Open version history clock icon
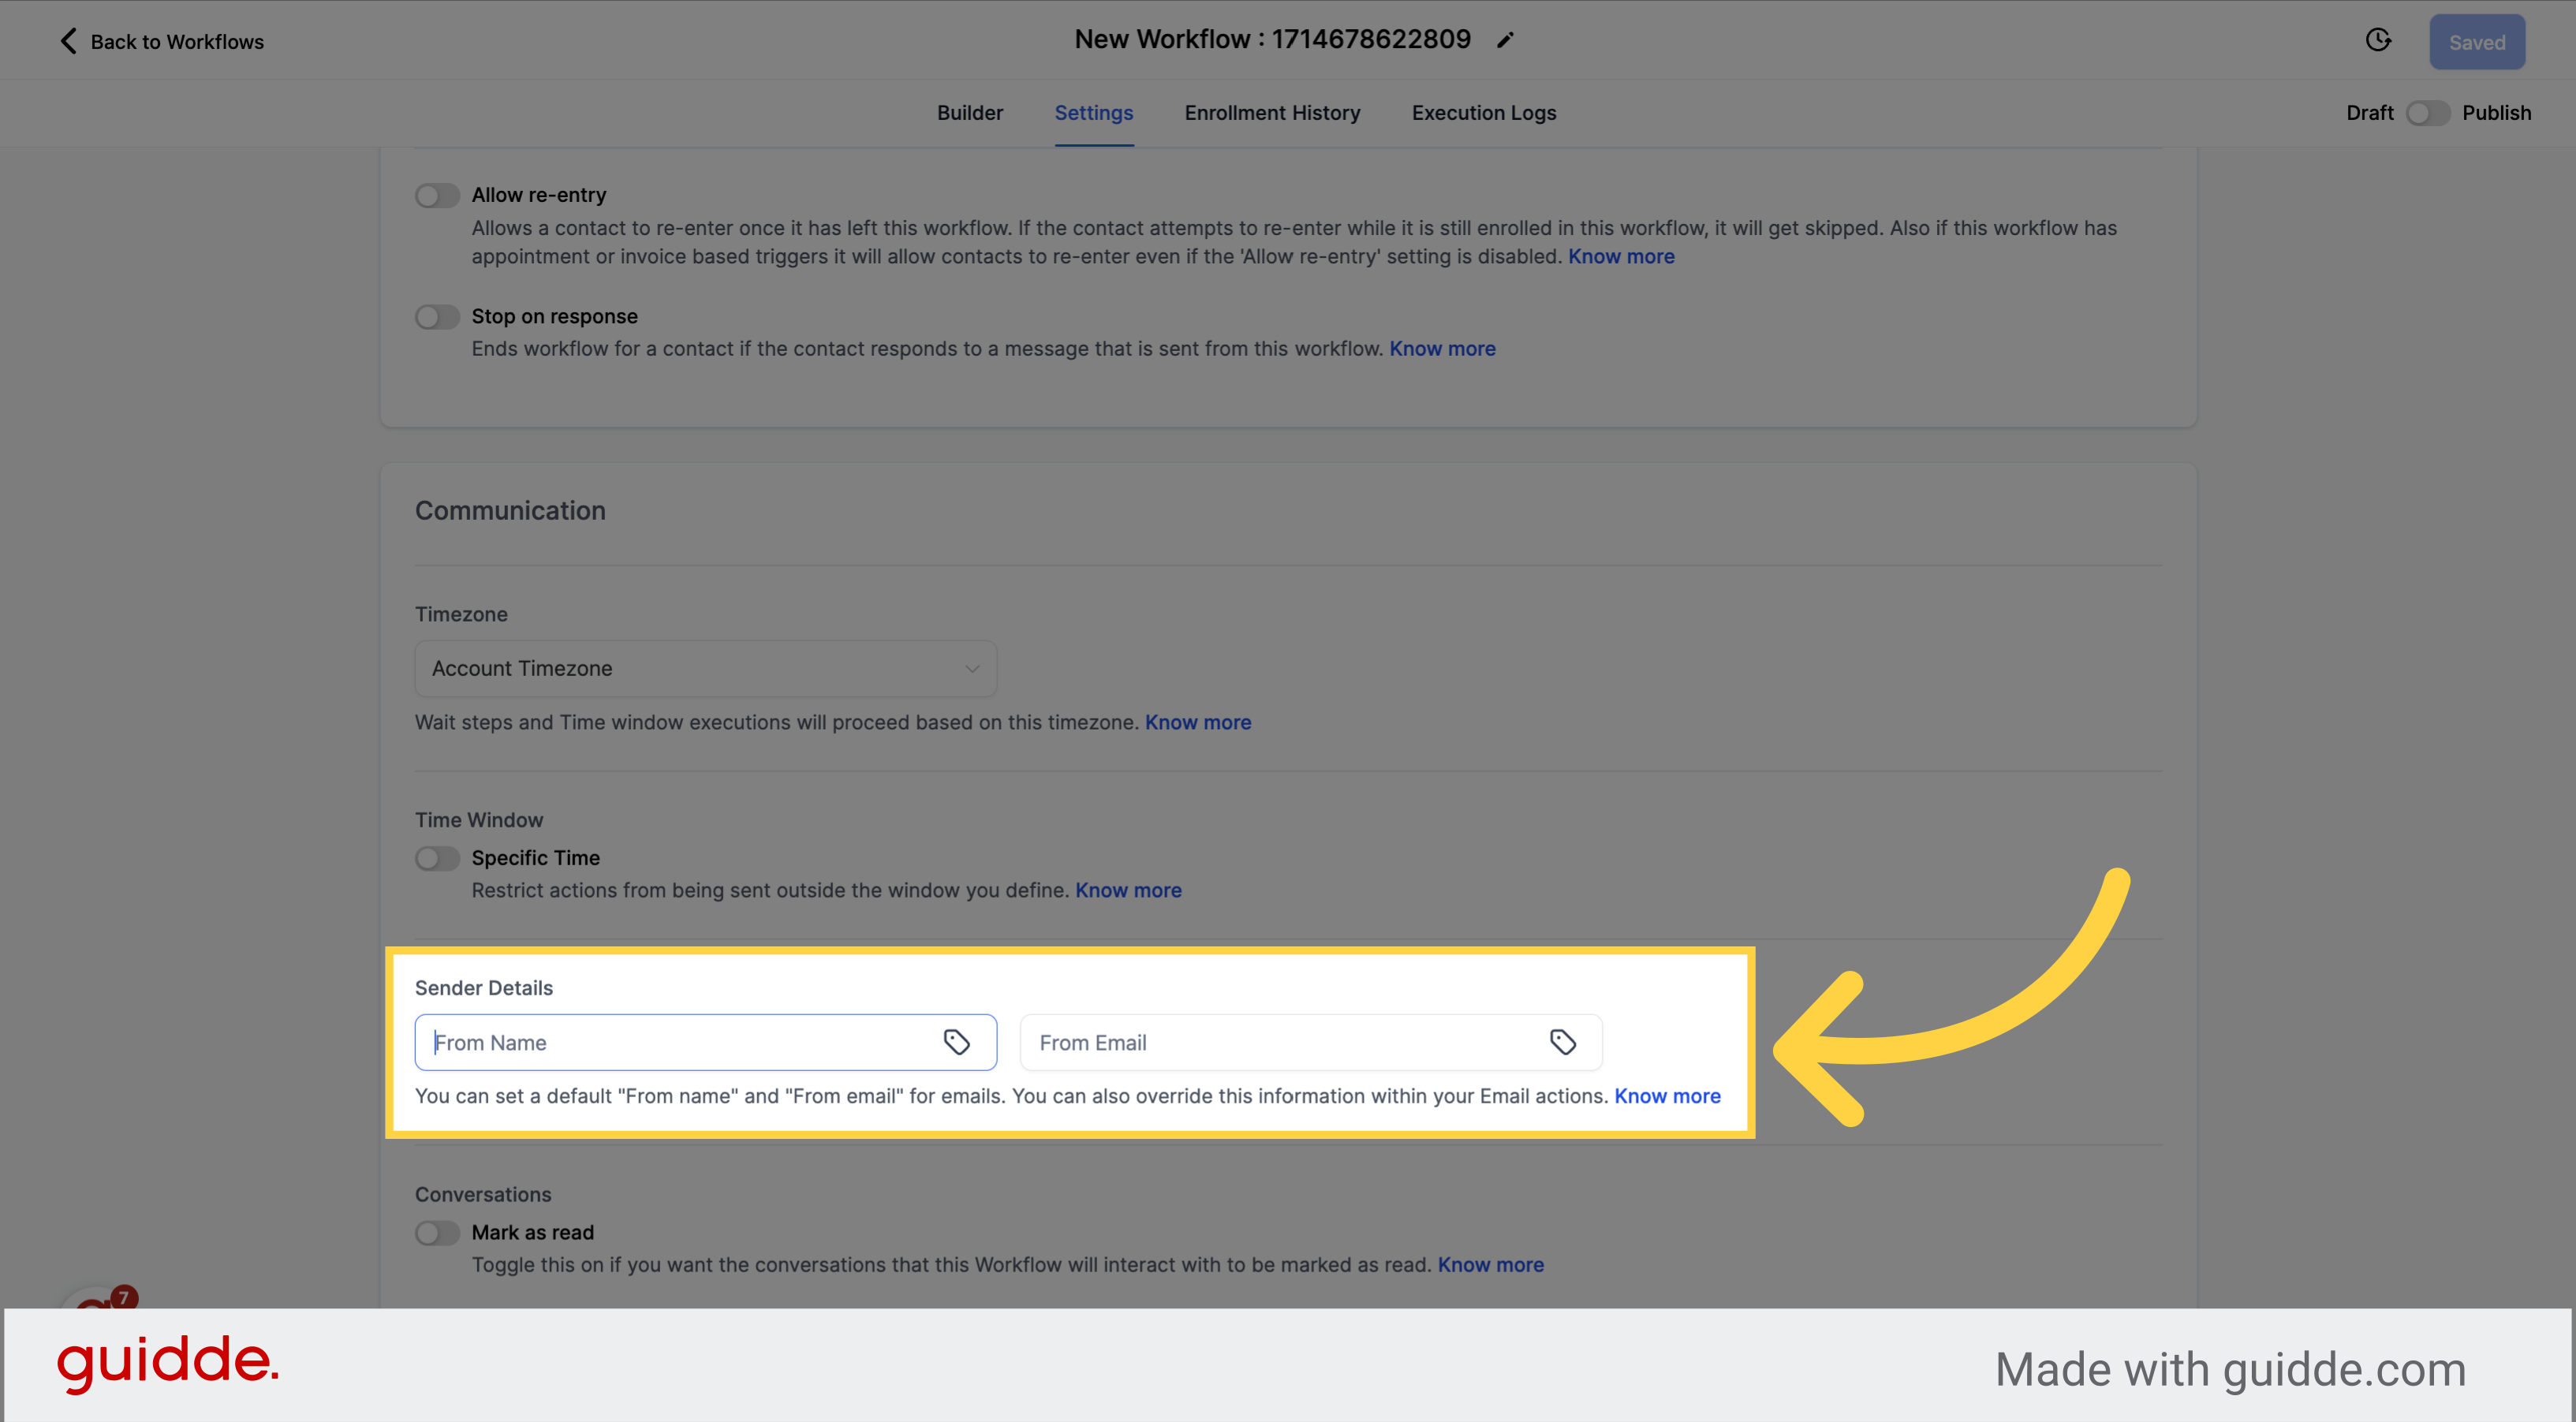Screen dimensions: 2576x1422 [2378, 40]
